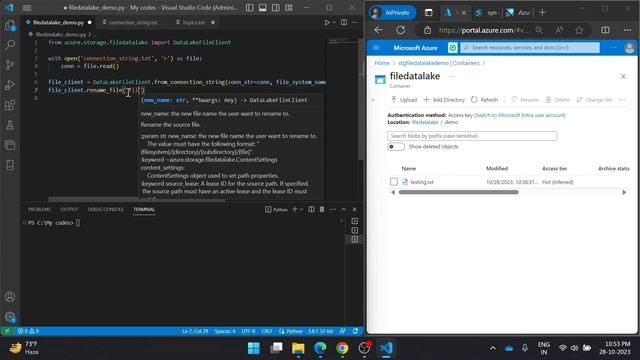
Task: Open the Windows Start menu
Action: tap(254, 348)
